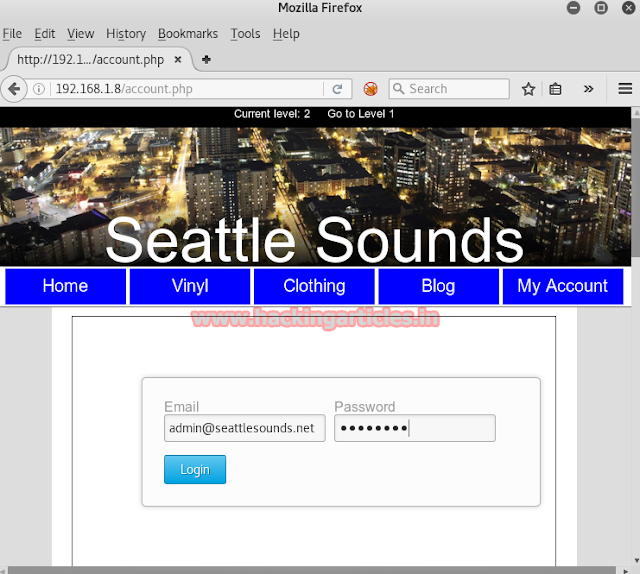Image resolution: width=640 pixels, height=574 pixels.
Task: Expand more toolbar tools chevron
Action: (588, 89)
